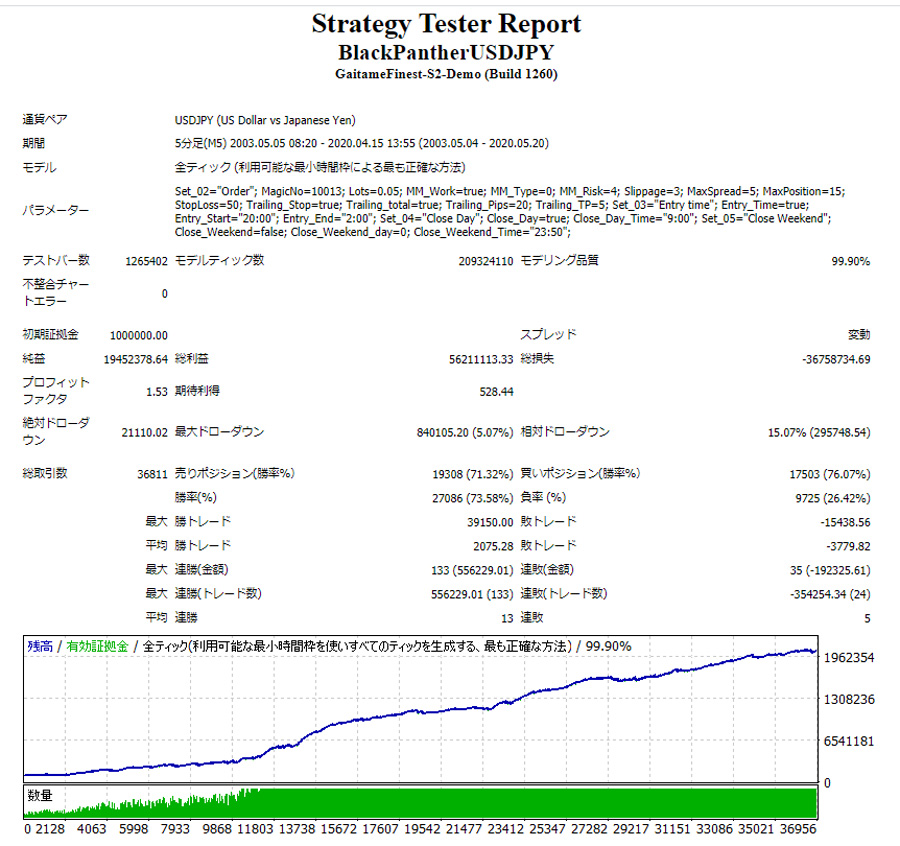
Task: Click the 数量 volume panel label
Action: click(x=40, y=795)
